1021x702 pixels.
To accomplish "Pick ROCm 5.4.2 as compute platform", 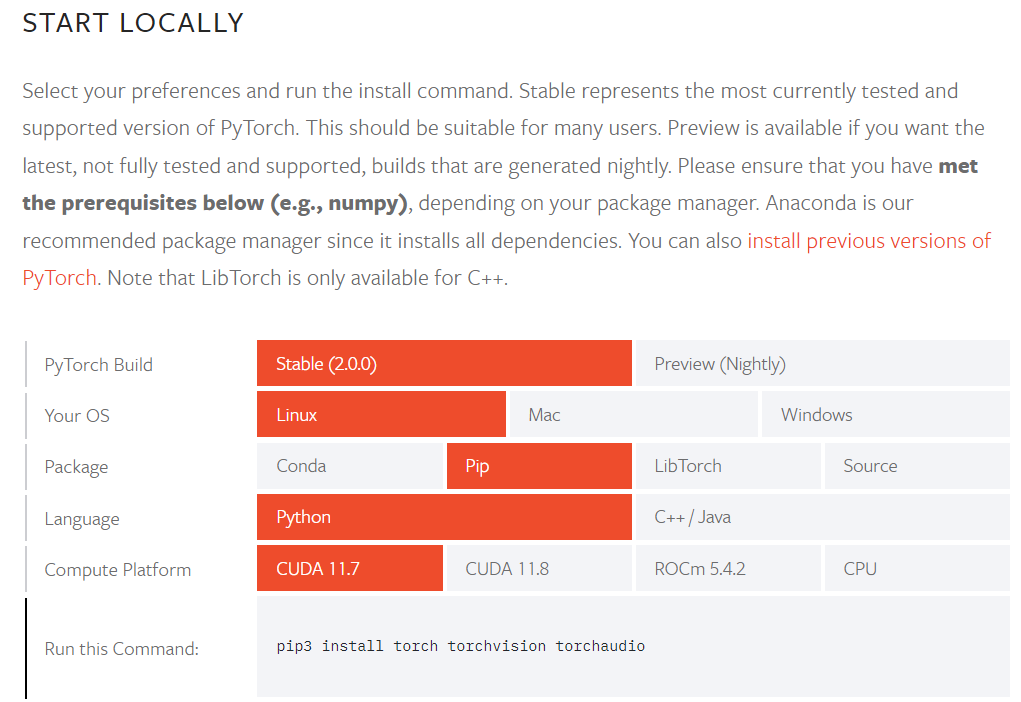I will pos(727,569).
